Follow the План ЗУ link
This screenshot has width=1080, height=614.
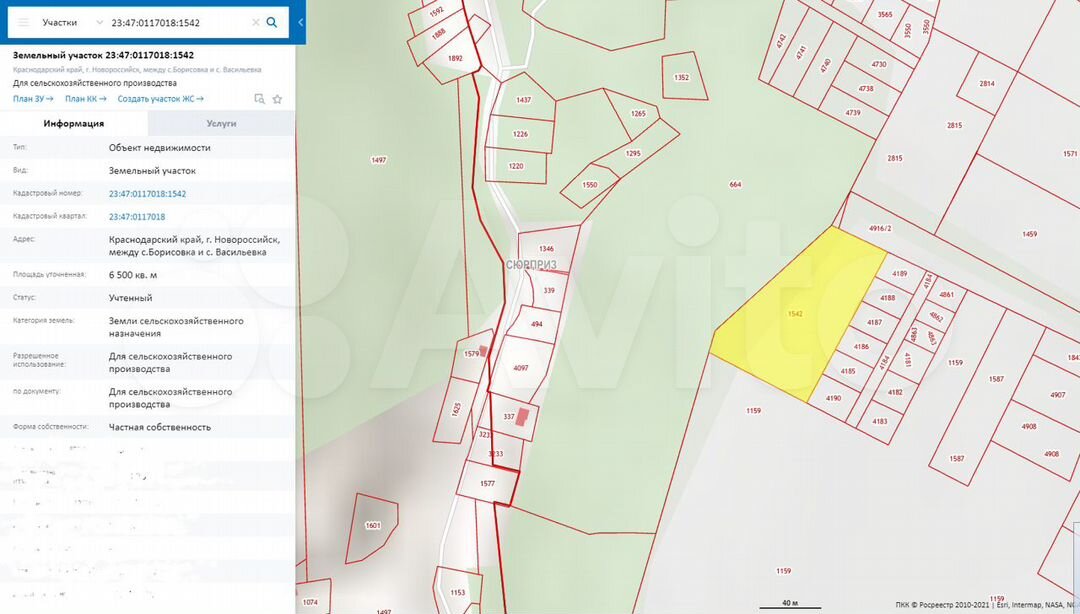point(34,99)
